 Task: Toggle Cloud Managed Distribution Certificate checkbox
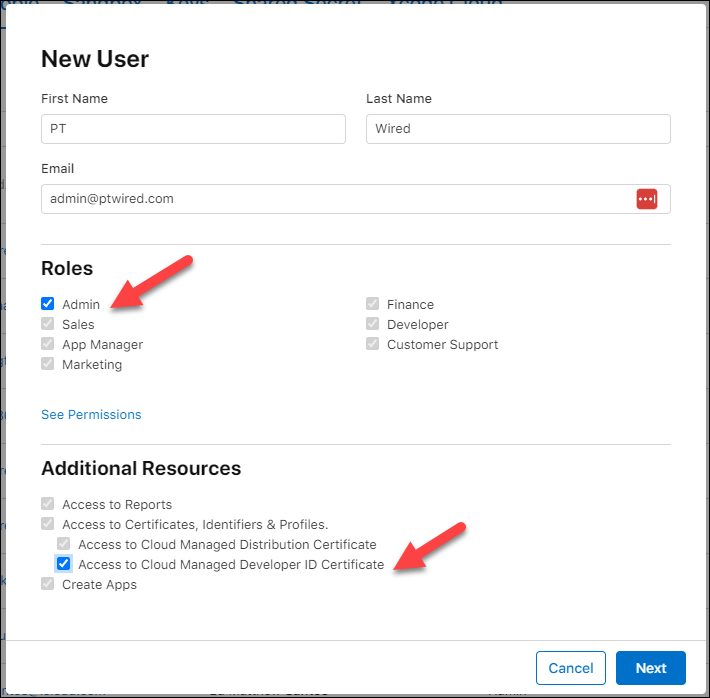click(63, 544)
